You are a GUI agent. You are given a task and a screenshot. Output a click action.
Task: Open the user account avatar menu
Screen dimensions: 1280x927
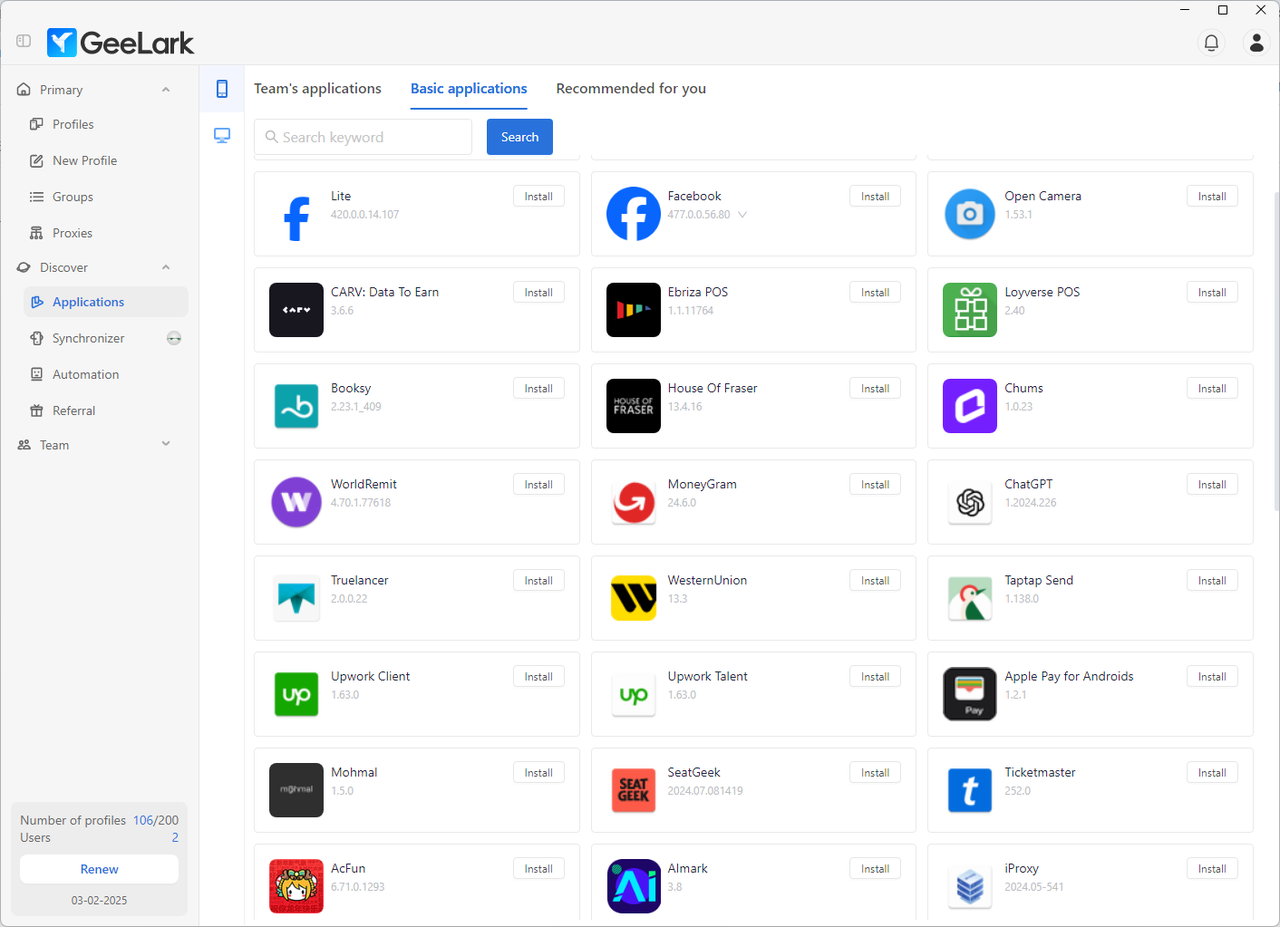click(1256, 42)
